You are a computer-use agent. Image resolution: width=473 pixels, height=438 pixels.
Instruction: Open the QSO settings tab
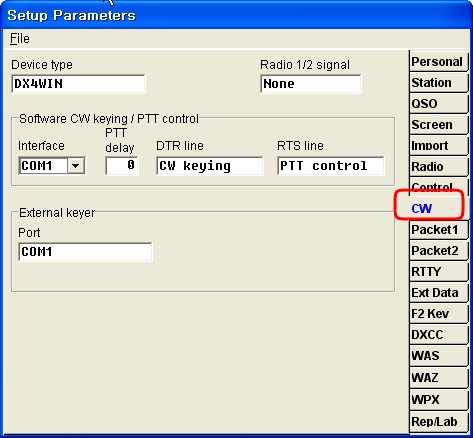click(438, 103)
